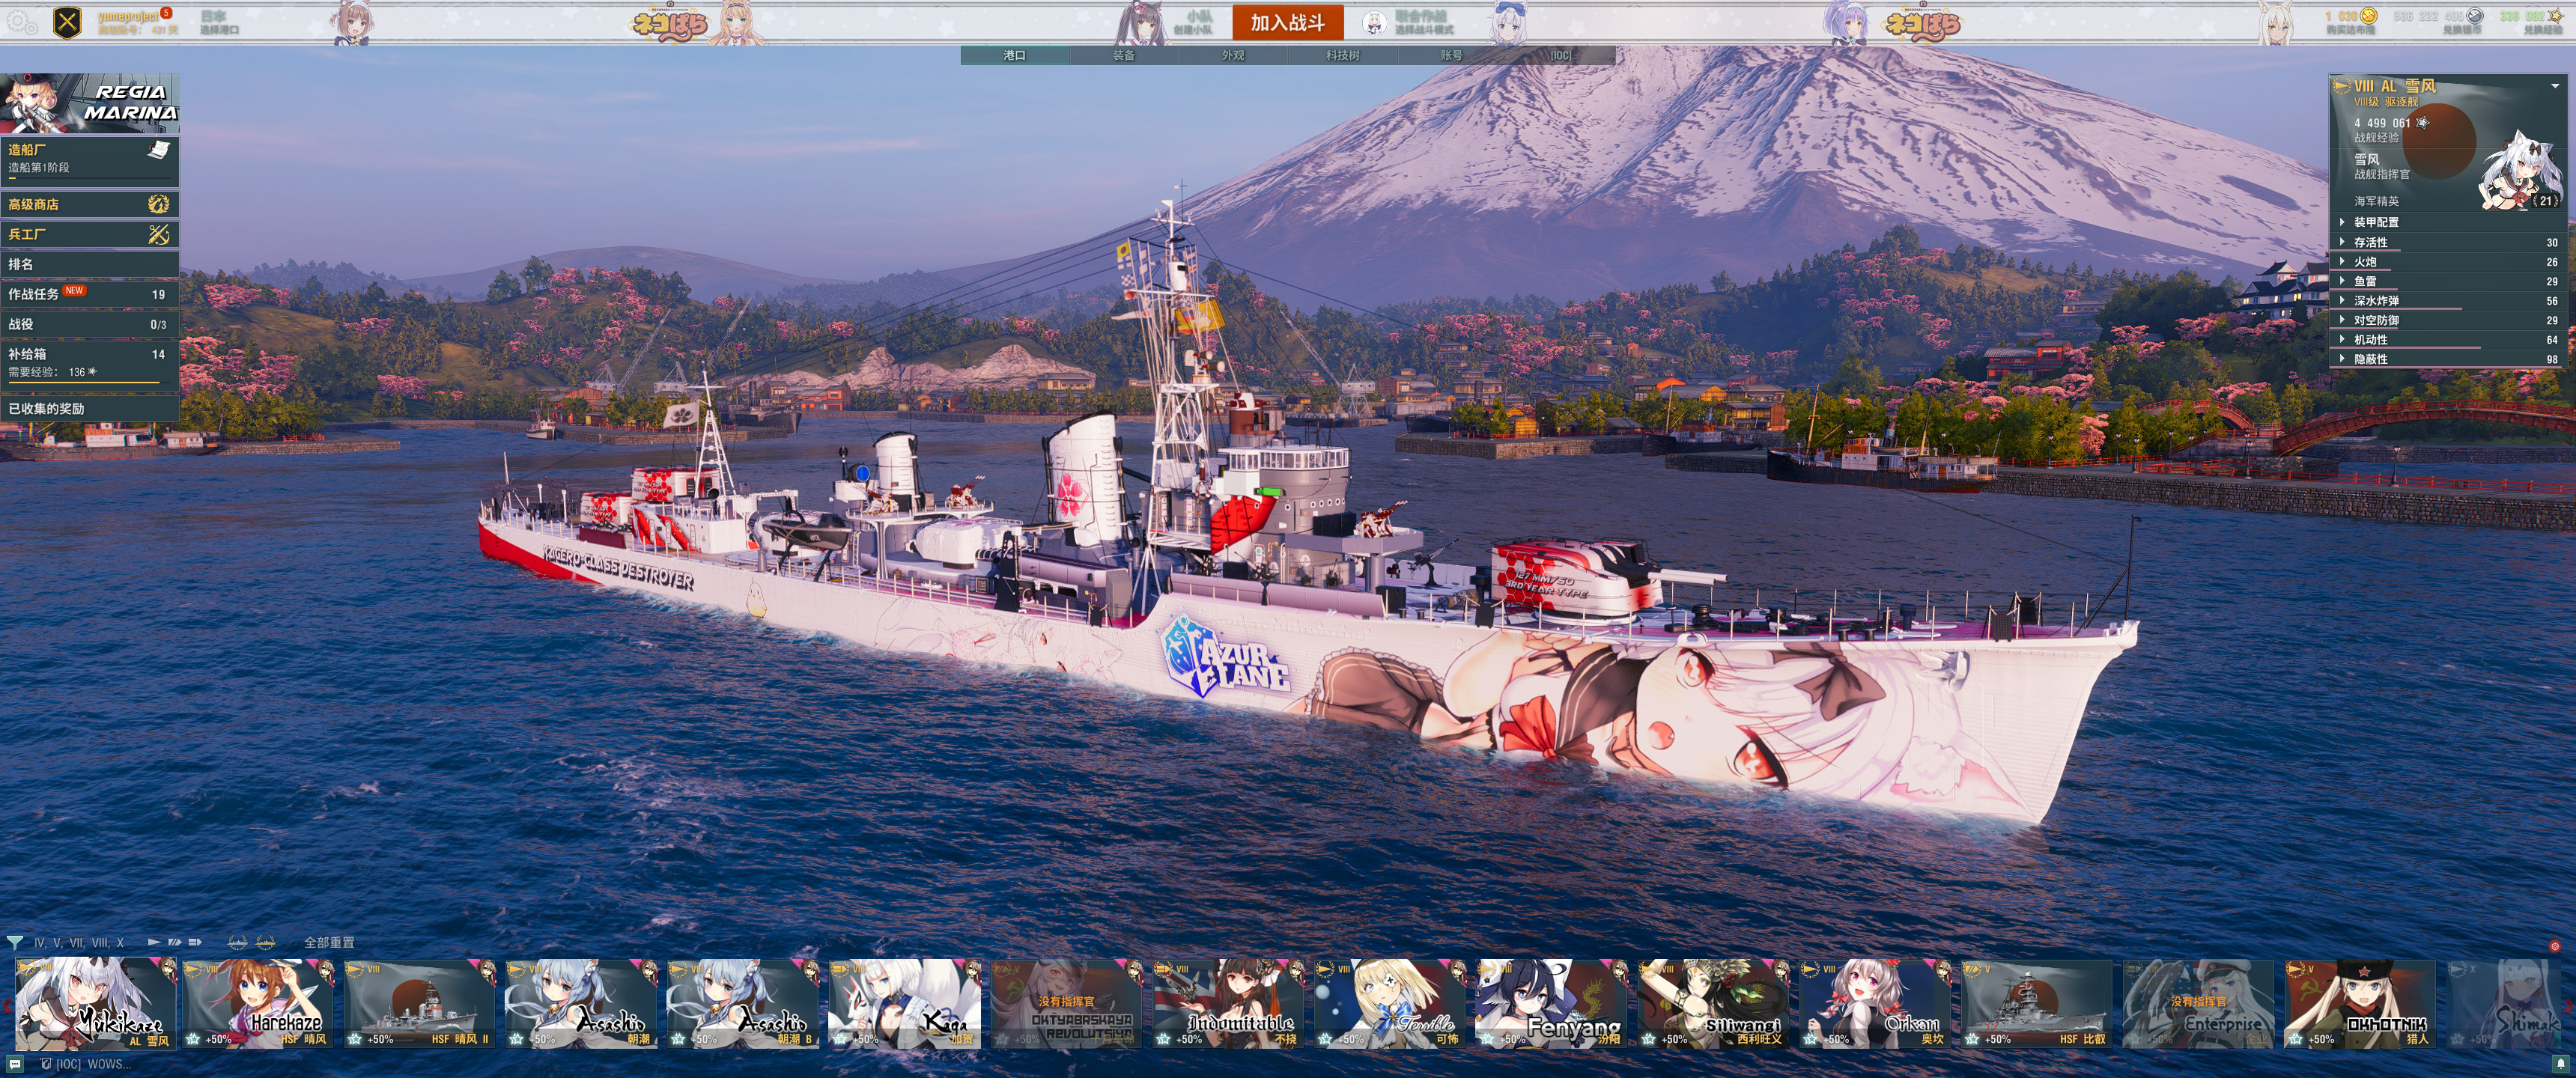Switch to the 科技树 tech tree tab
Image resolution: width=2576 pixels, height=1078 pixels.
point(1342,55)
